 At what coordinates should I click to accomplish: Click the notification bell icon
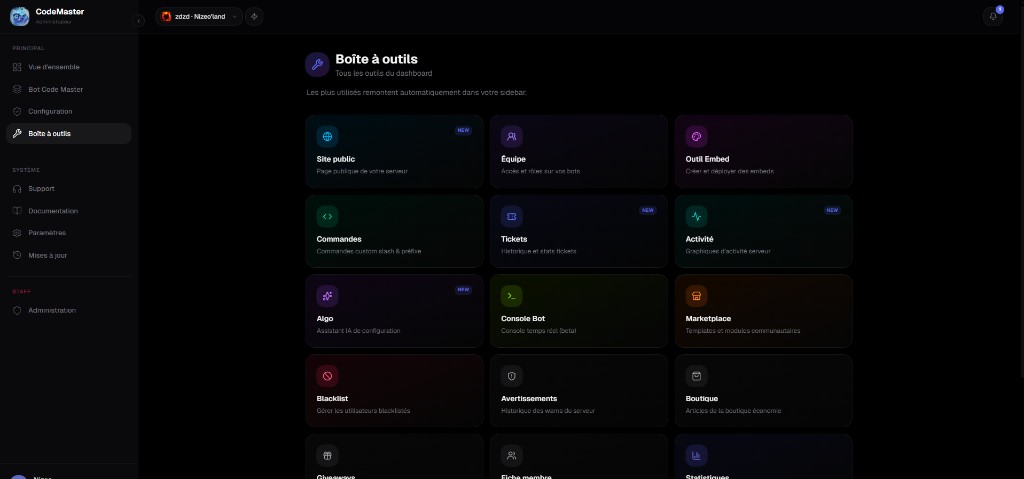click(993, 16)
